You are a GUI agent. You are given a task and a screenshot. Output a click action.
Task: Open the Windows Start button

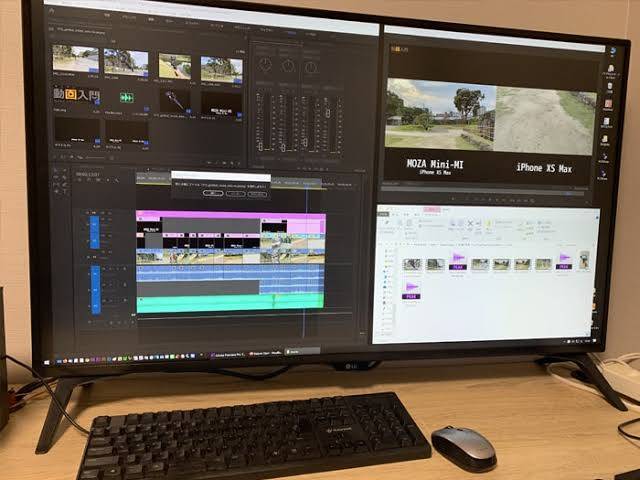point(47,362)
